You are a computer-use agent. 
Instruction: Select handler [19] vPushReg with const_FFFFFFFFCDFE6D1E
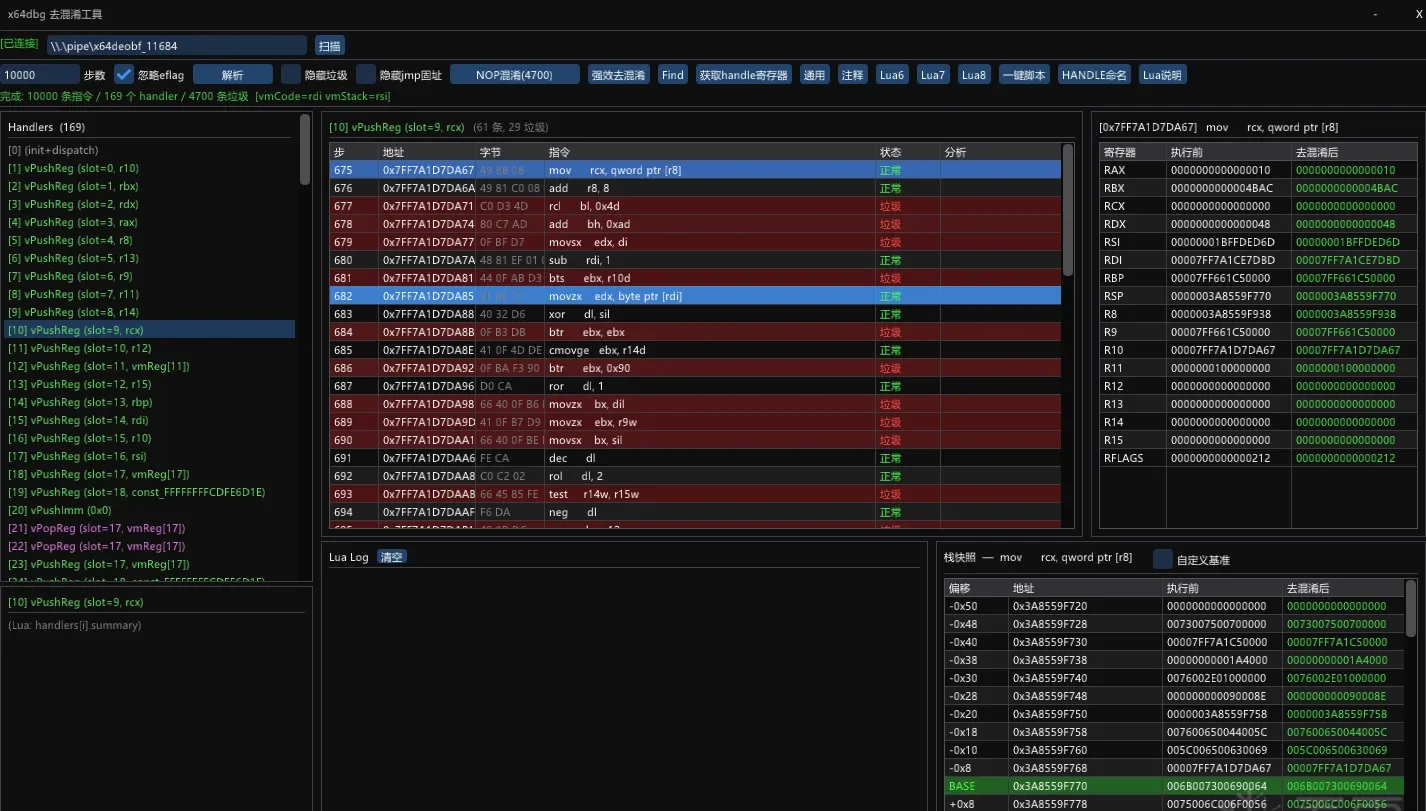(150, 492)
